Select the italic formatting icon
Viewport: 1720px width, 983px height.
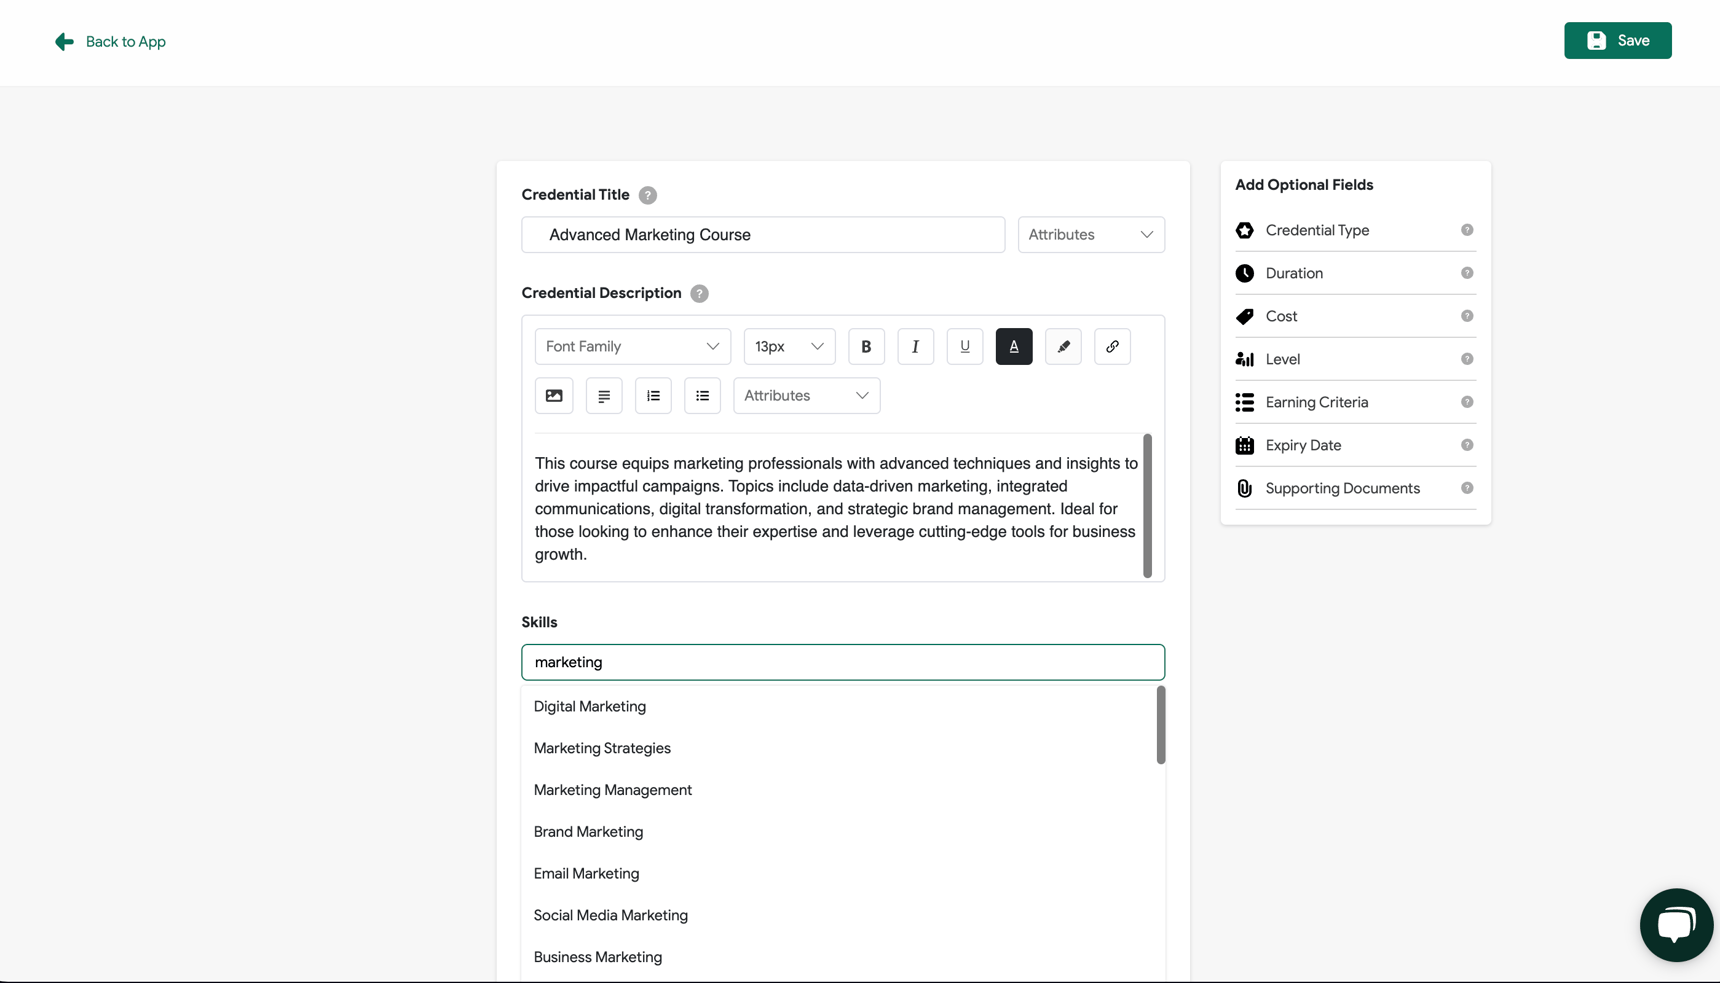coord(915,346)
